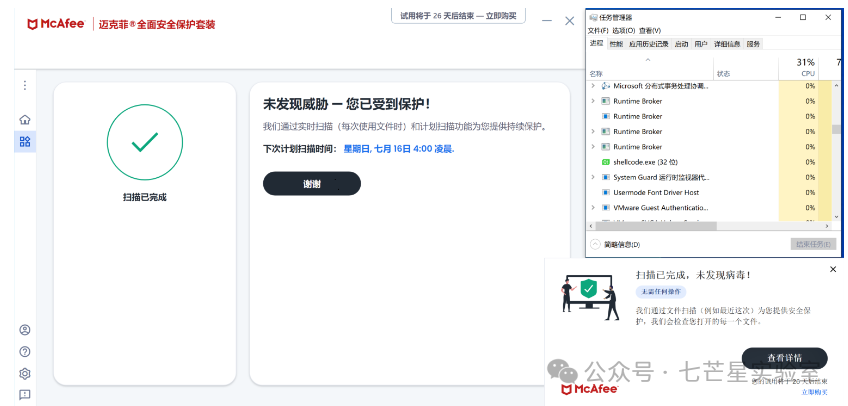Click the horizontal scrollbar right arrow

coord(827,225)
